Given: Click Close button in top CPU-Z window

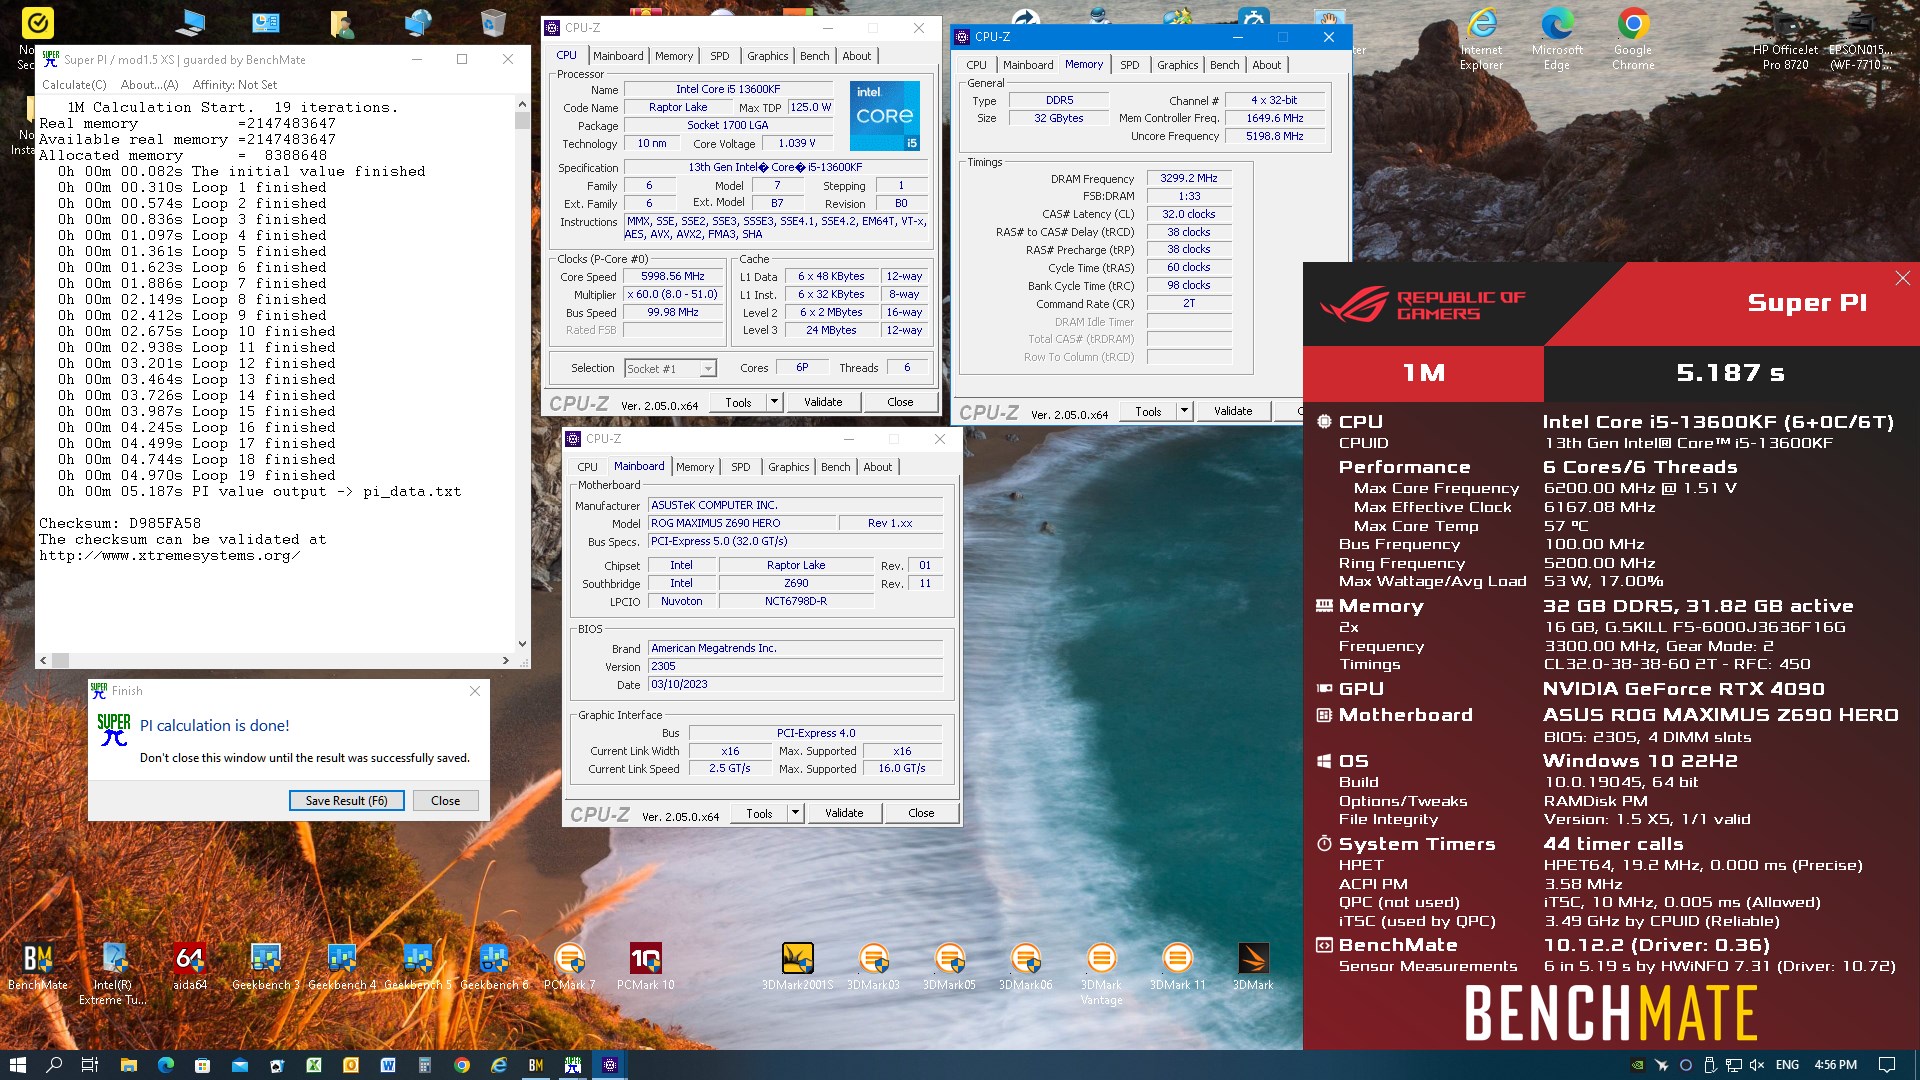Looking at the screenshot, I should 900,402.
